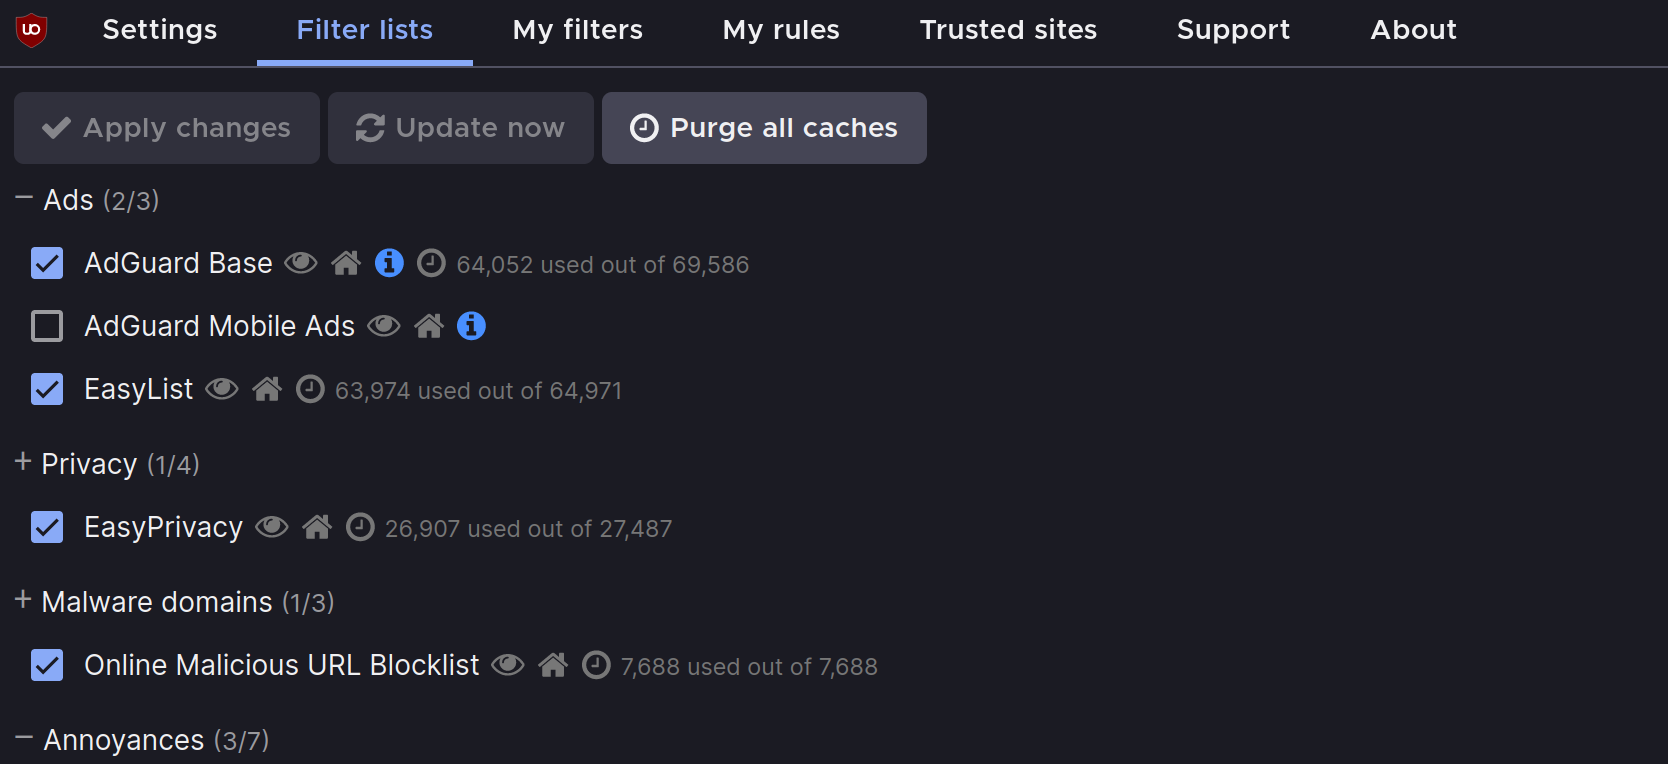Collapse the Ads section
Image resolution: width=1668 pixels, height=764 pixels.
pyautogui.click(x=24, y=199)
